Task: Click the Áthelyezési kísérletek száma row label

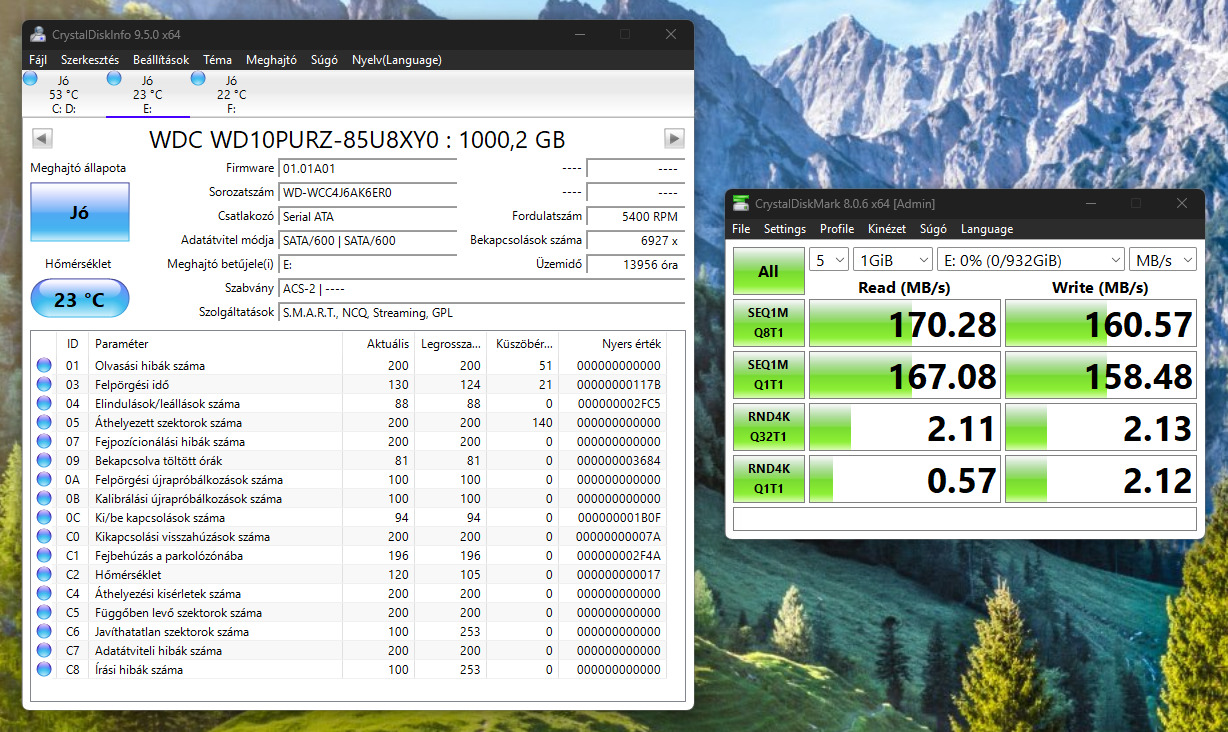Action: [168, 593]
